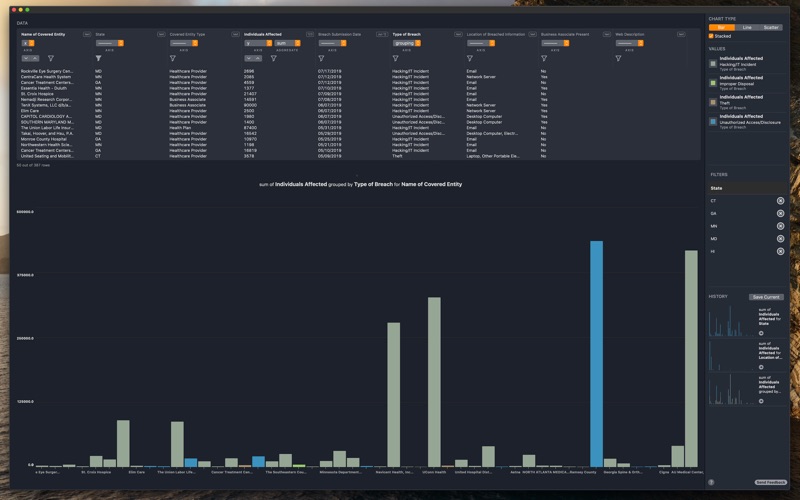
Task: Open filter for Location of Breached Information
Action: click(x=469, y=59)
